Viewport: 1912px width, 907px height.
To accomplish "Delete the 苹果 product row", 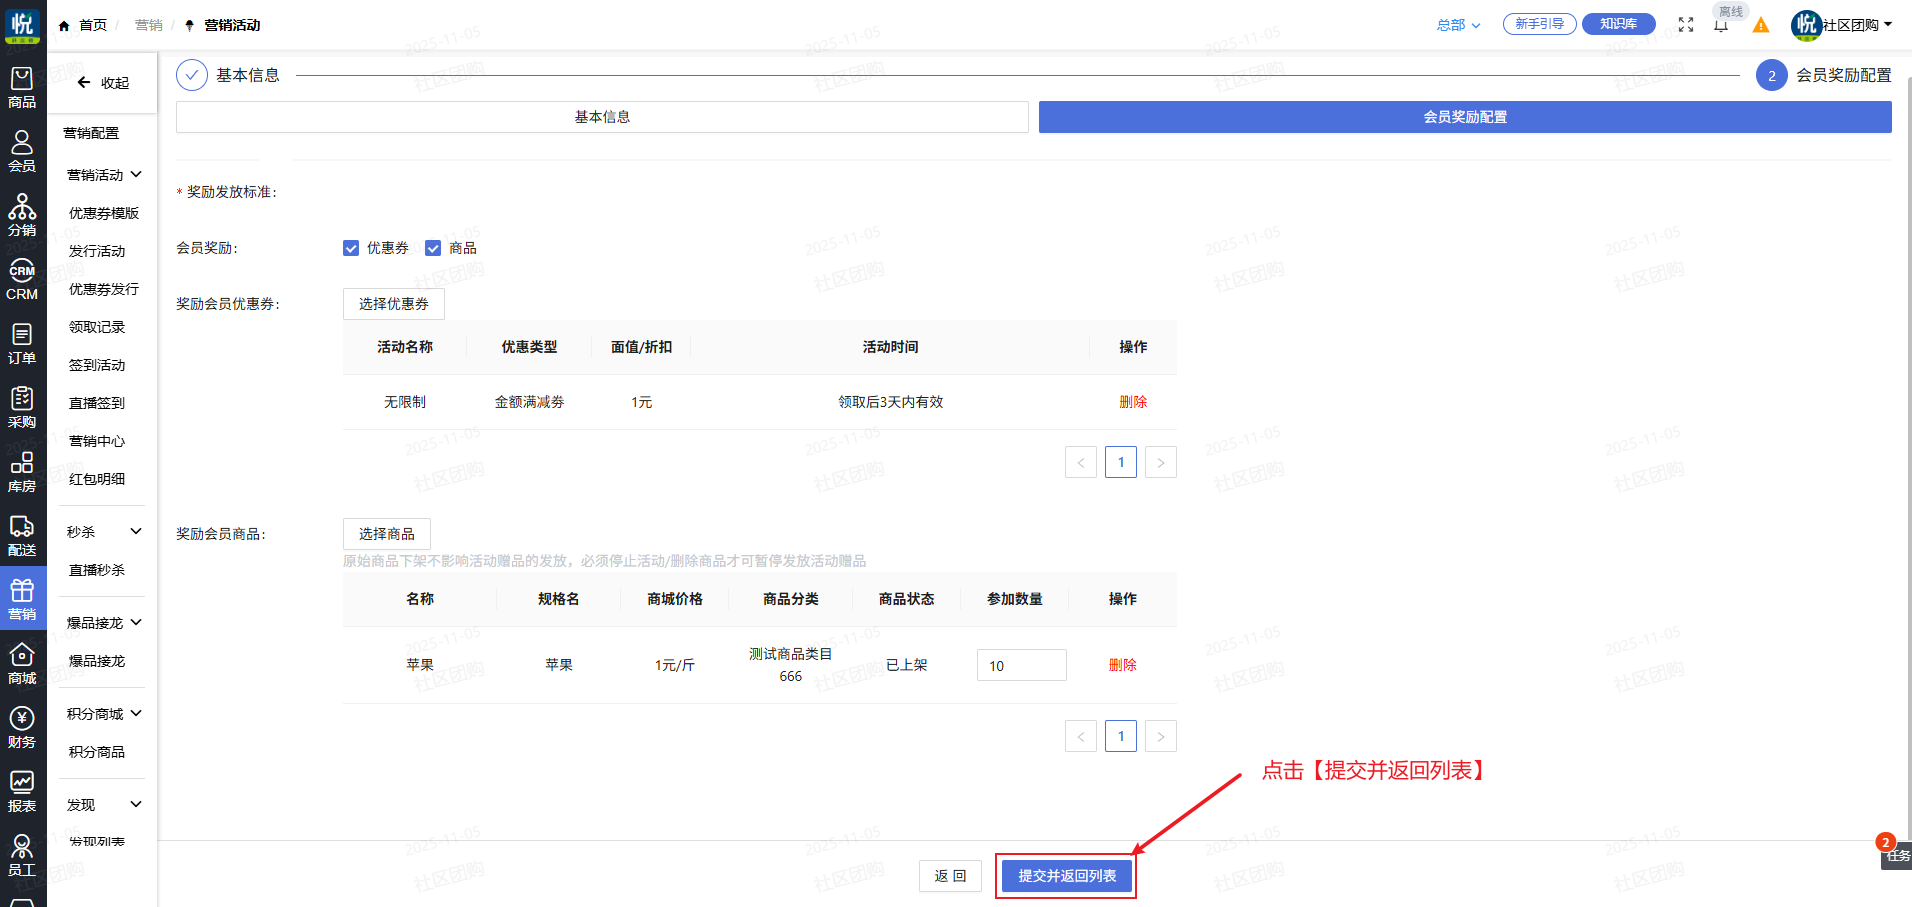I will [1122, 665].
